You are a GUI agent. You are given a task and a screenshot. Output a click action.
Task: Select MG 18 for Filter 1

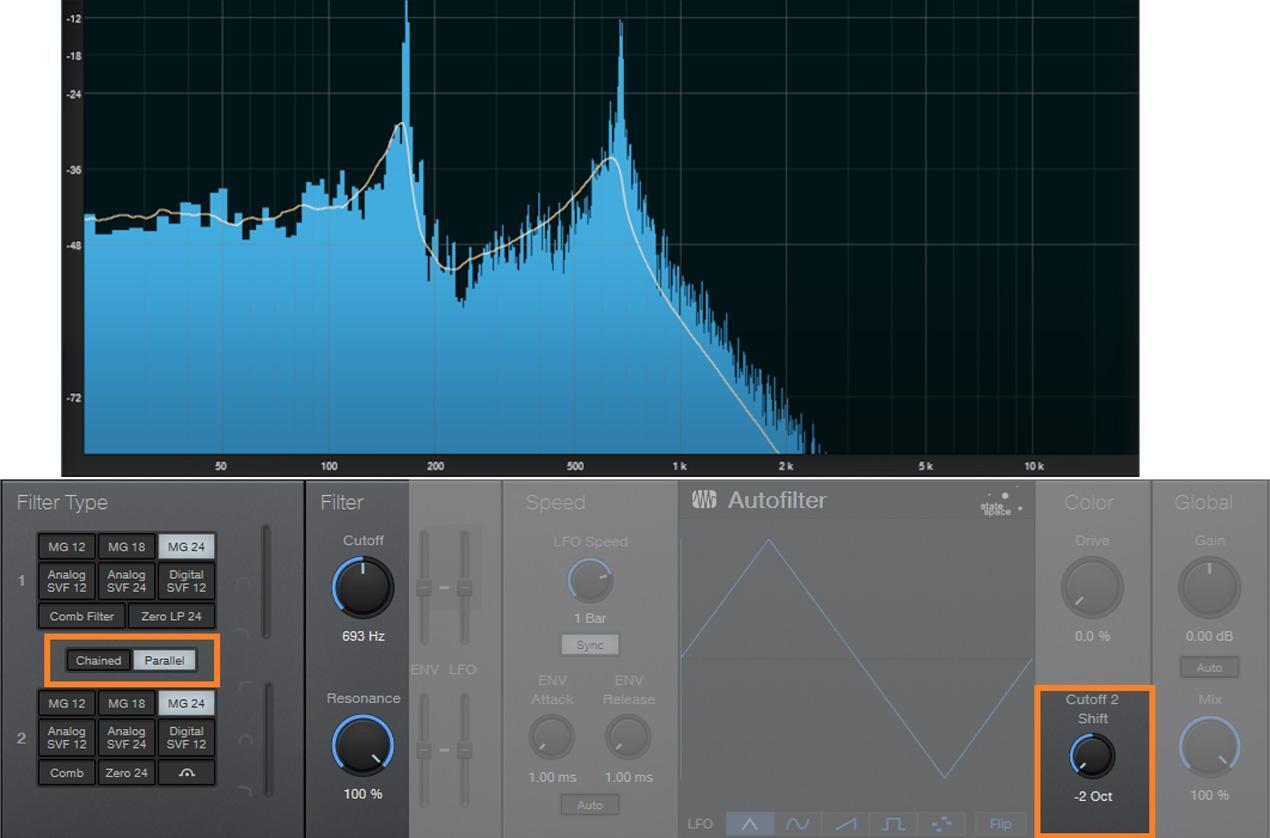point(126,547)
